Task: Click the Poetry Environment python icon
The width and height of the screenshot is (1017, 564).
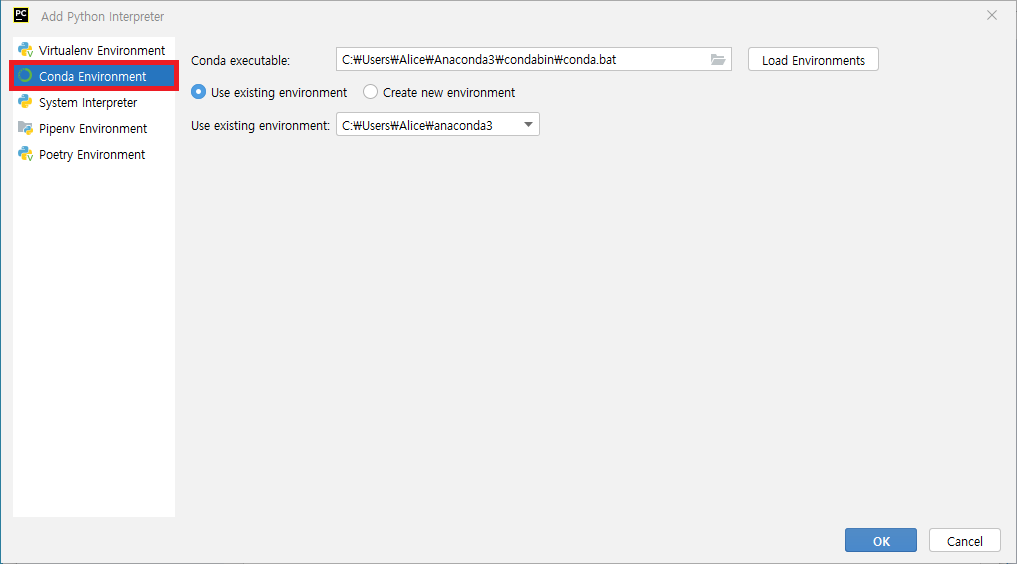Action: click(25, 154)
